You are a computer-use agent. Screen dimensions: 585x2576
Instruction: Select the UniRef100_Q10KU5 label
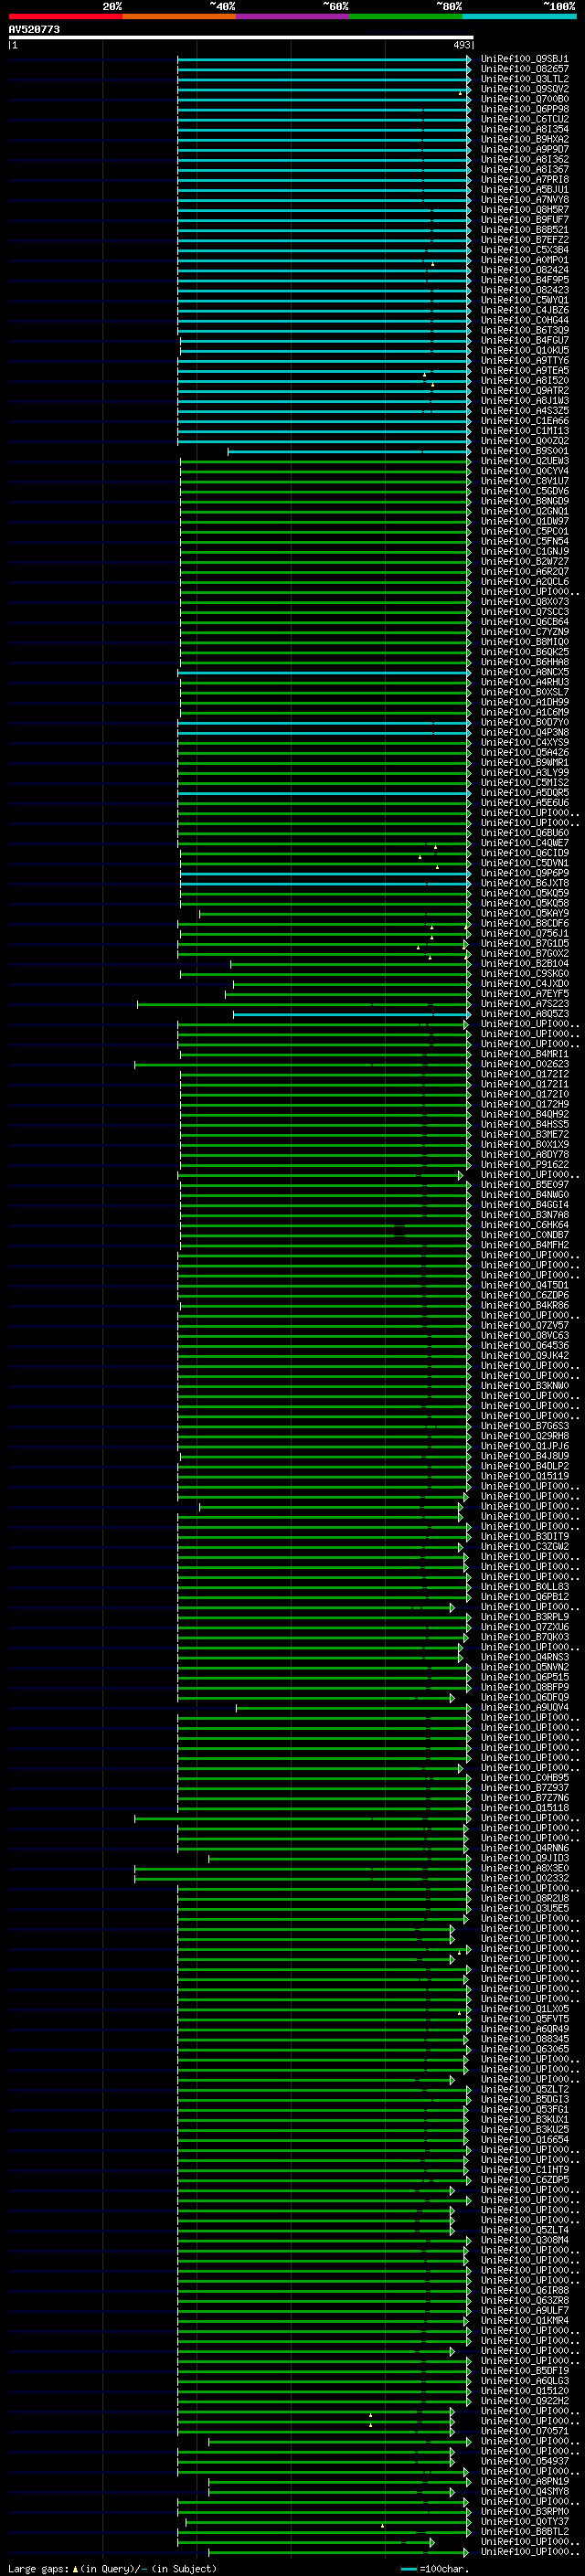pyautogui.click(x=525, y=351)
